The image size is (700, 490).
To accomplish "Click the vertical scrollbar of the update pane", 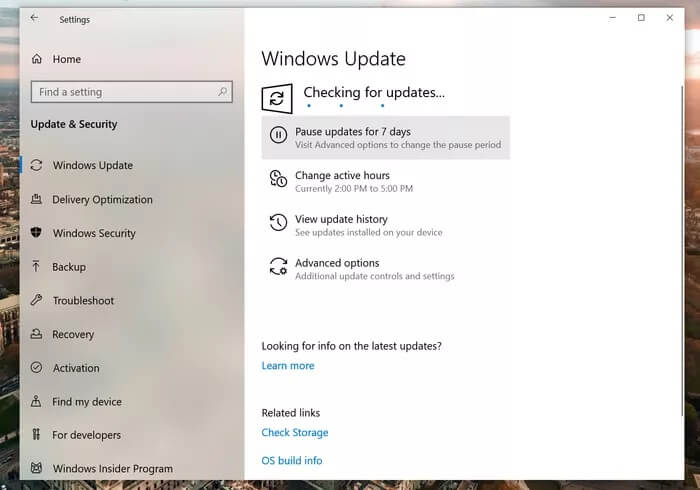I will coord(682,250).
